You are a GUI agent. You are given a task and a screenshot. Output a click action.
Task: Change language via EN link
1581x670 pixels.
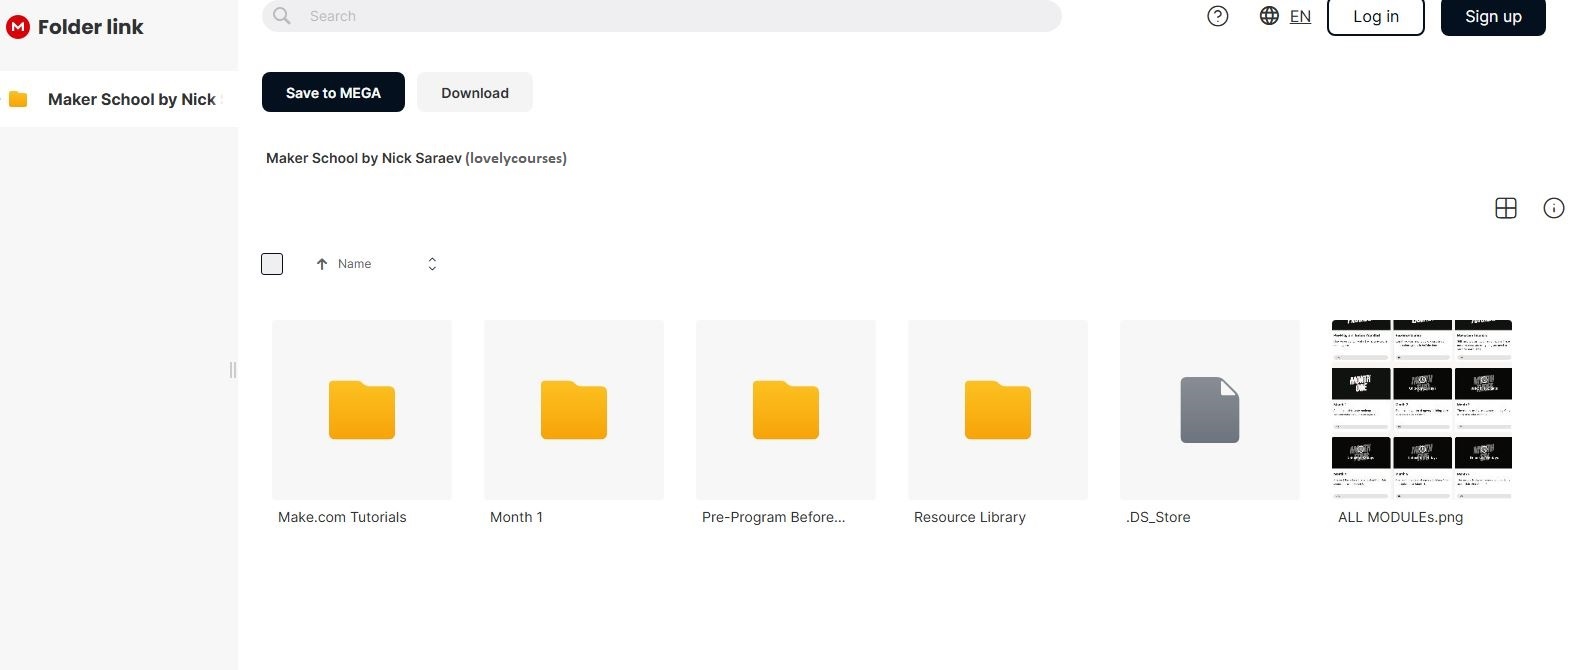point(1300,16)
